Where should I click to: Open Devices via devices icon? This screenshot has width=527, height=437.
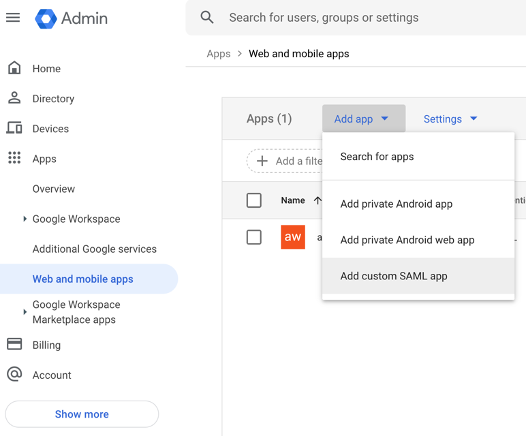coord(14,128)
